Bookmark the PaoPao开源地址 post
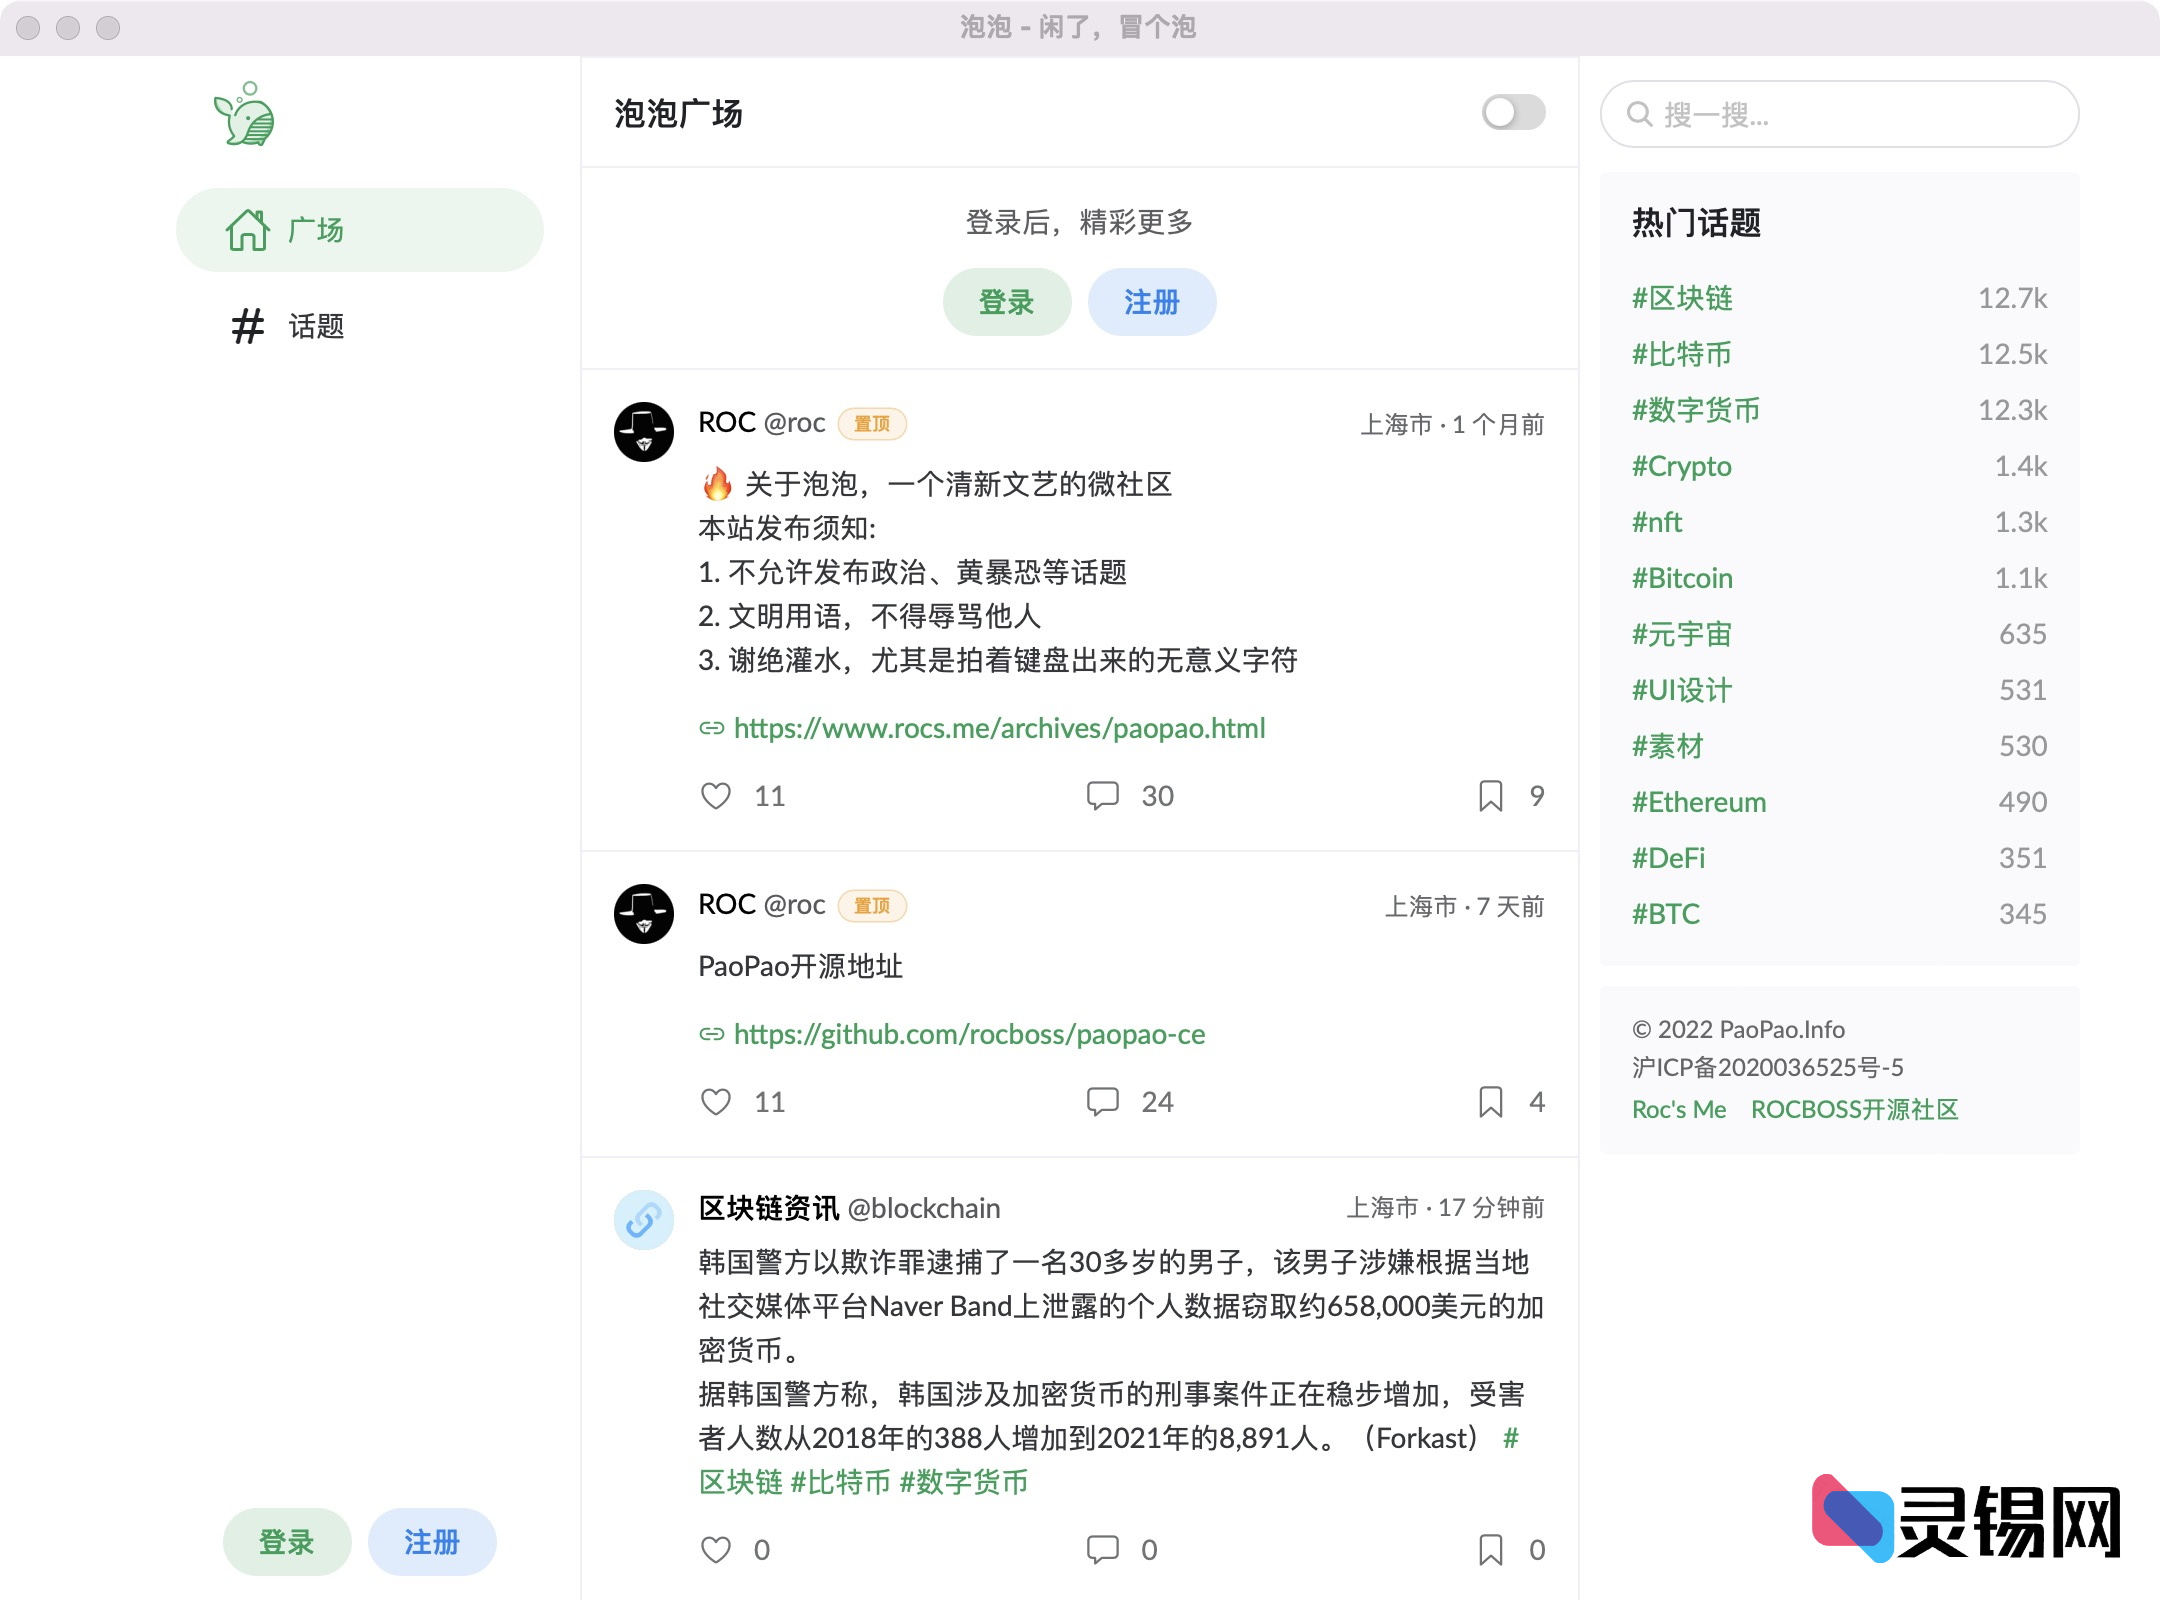Screen dimensions: 2160x1600 (x=1489, y=1101)
